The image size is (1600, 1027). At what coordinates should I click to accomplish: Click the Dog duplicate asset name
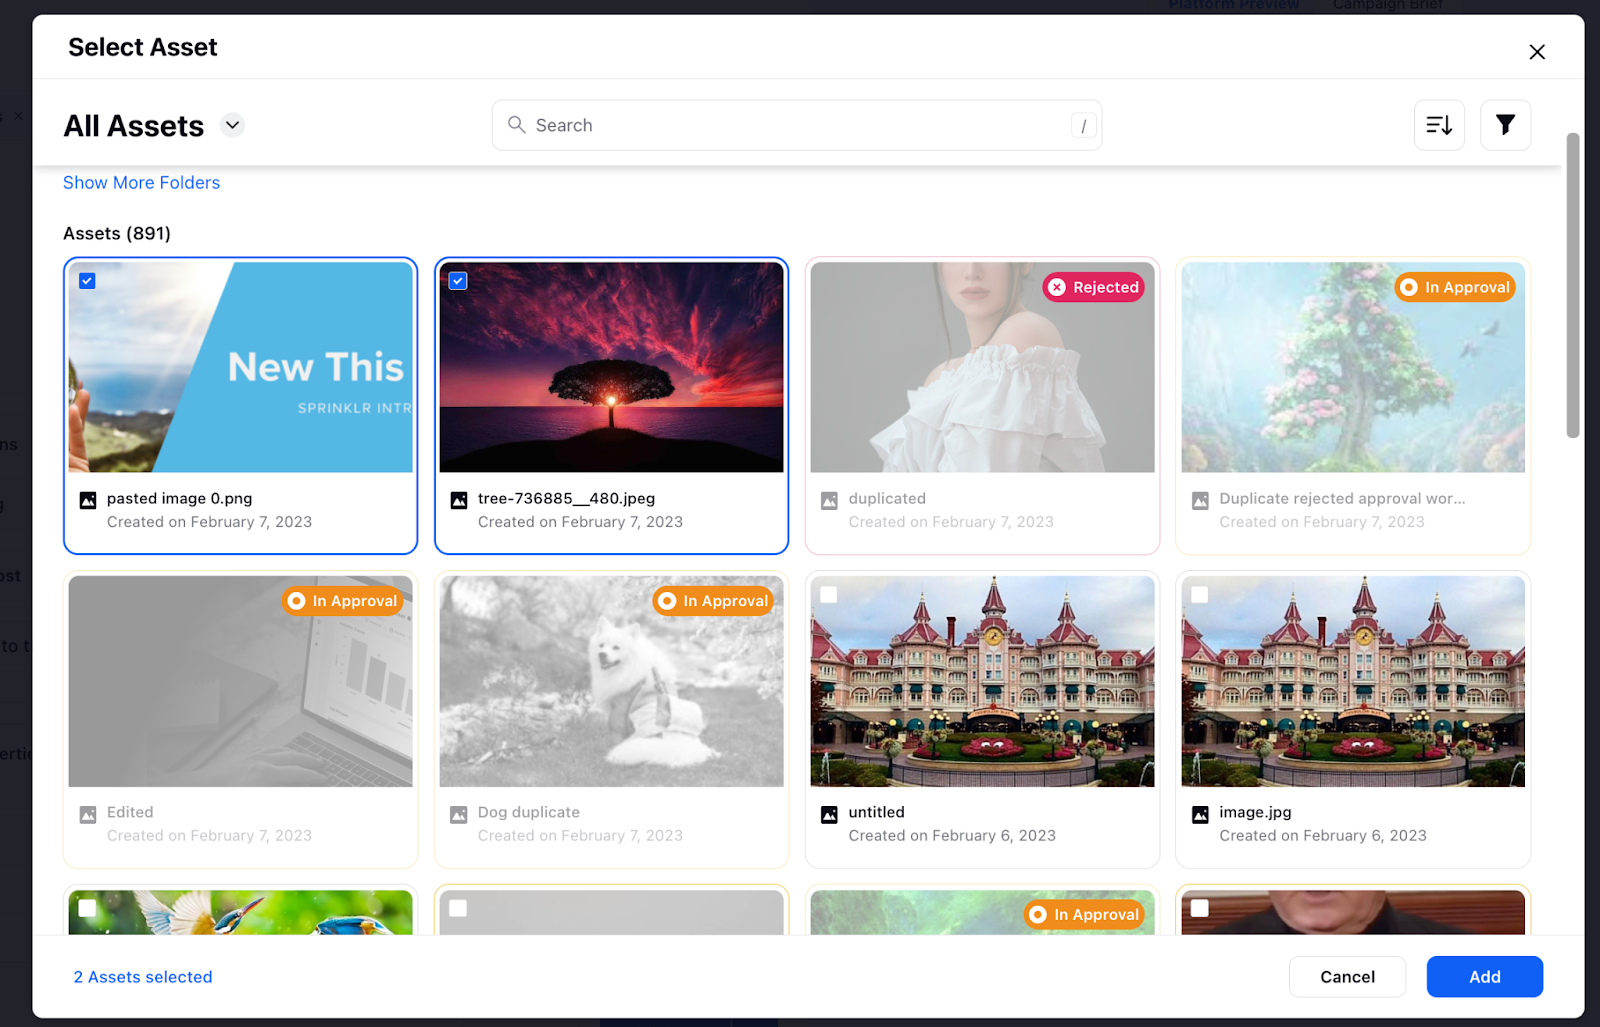[x=529, y=812]
